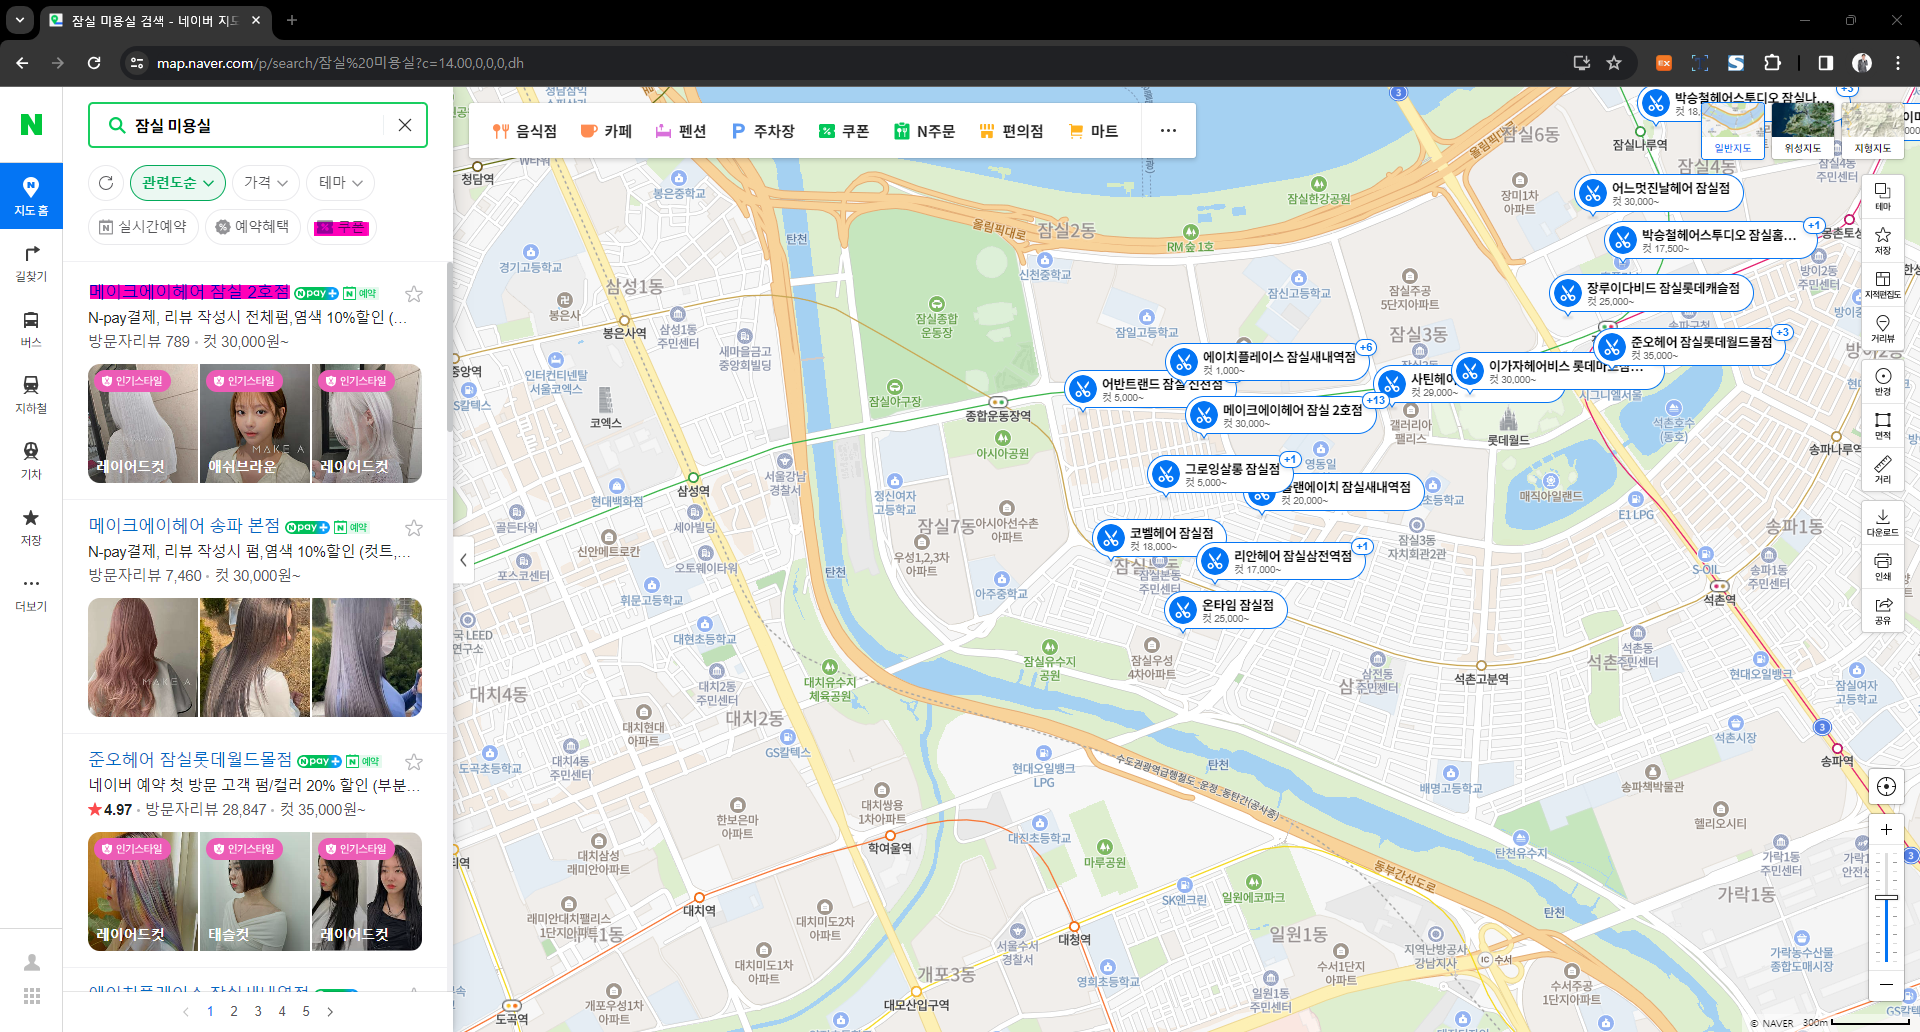Click the 저장 star in the map toolbar
This screenshot has height=1032, width=1920.
coord(1883,240)
